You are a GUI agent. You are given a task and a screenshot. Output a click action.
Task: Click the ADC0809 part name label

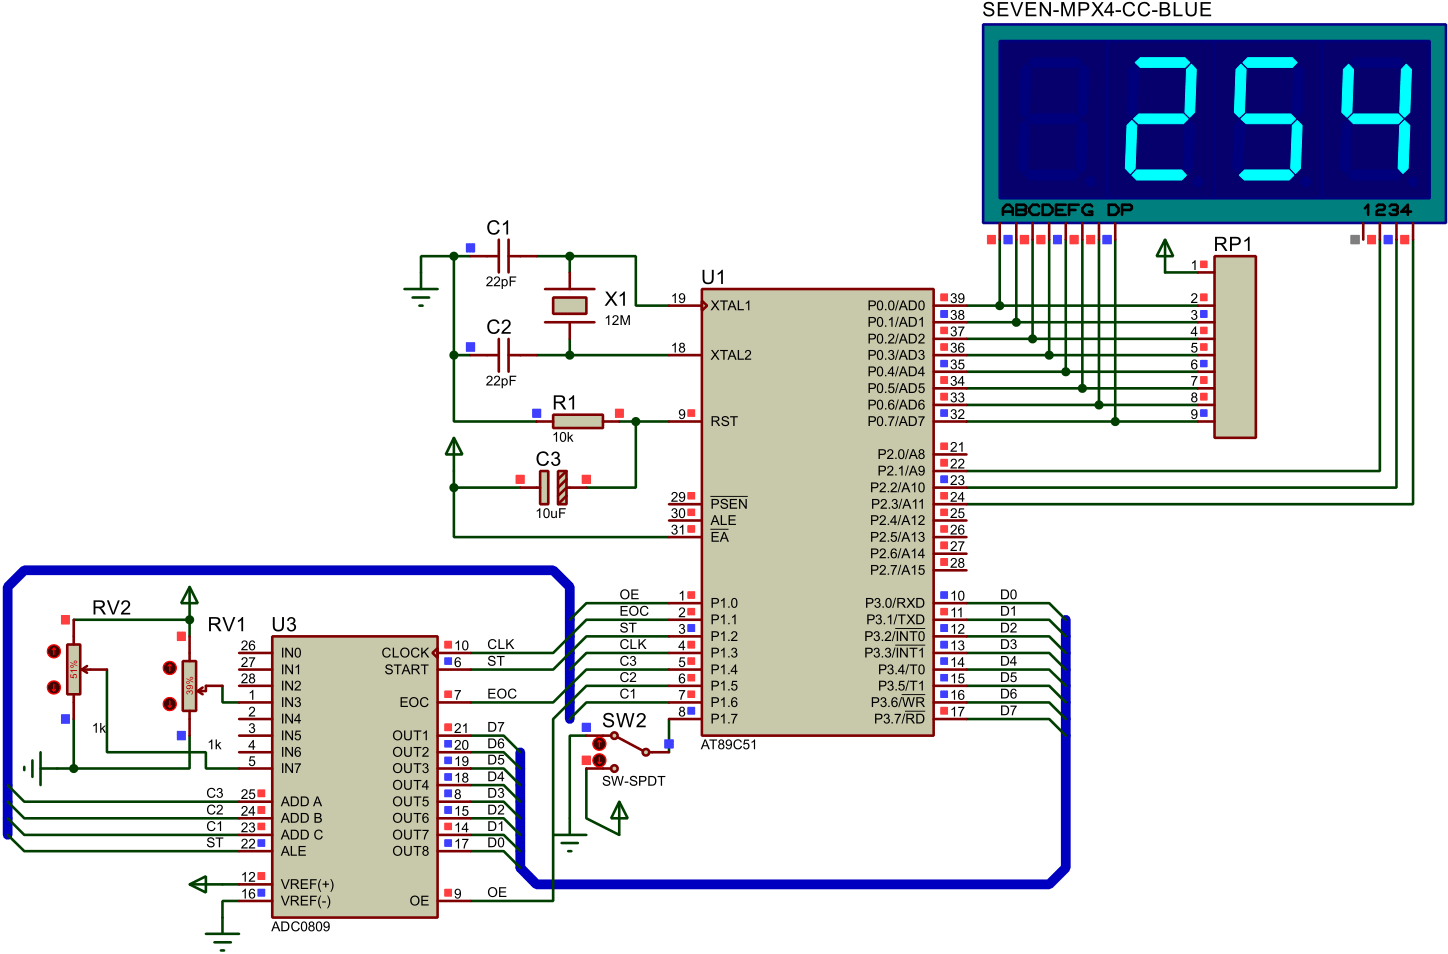300,927
